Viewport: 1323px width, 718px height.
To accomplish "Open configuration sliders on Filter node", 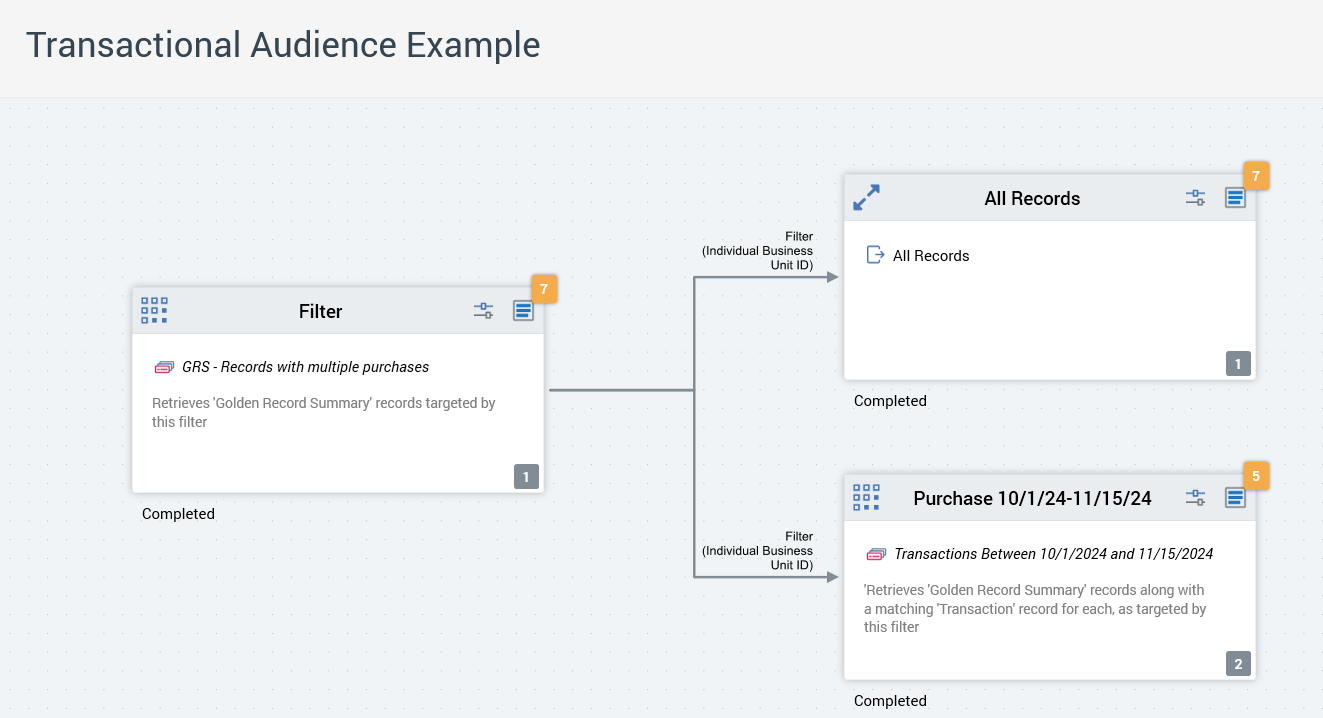I will pyautogui.click(x=483, y=311).
